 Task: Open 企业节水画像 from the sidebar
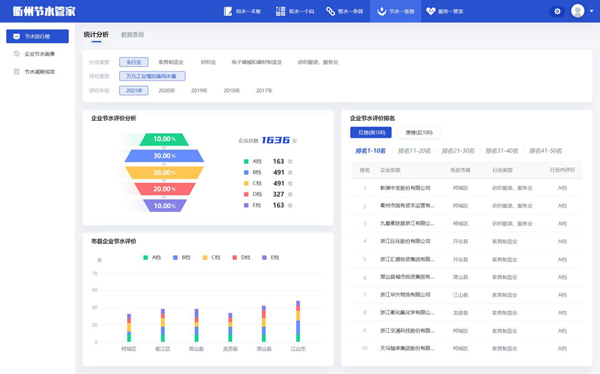tap(38, 54)
